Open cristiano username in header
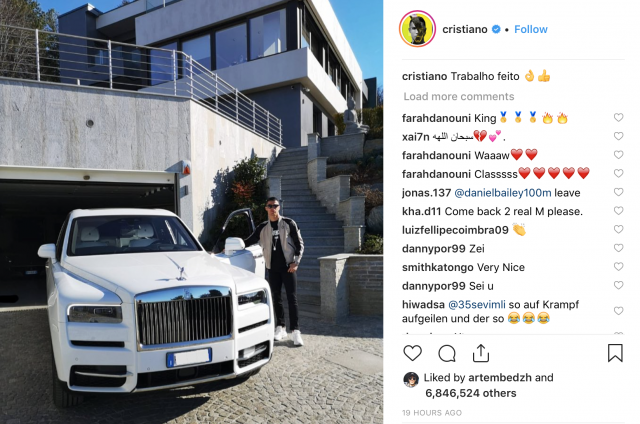Image resolution: width=640 pixels, height=424 pixels. click(x=465, y=29)
